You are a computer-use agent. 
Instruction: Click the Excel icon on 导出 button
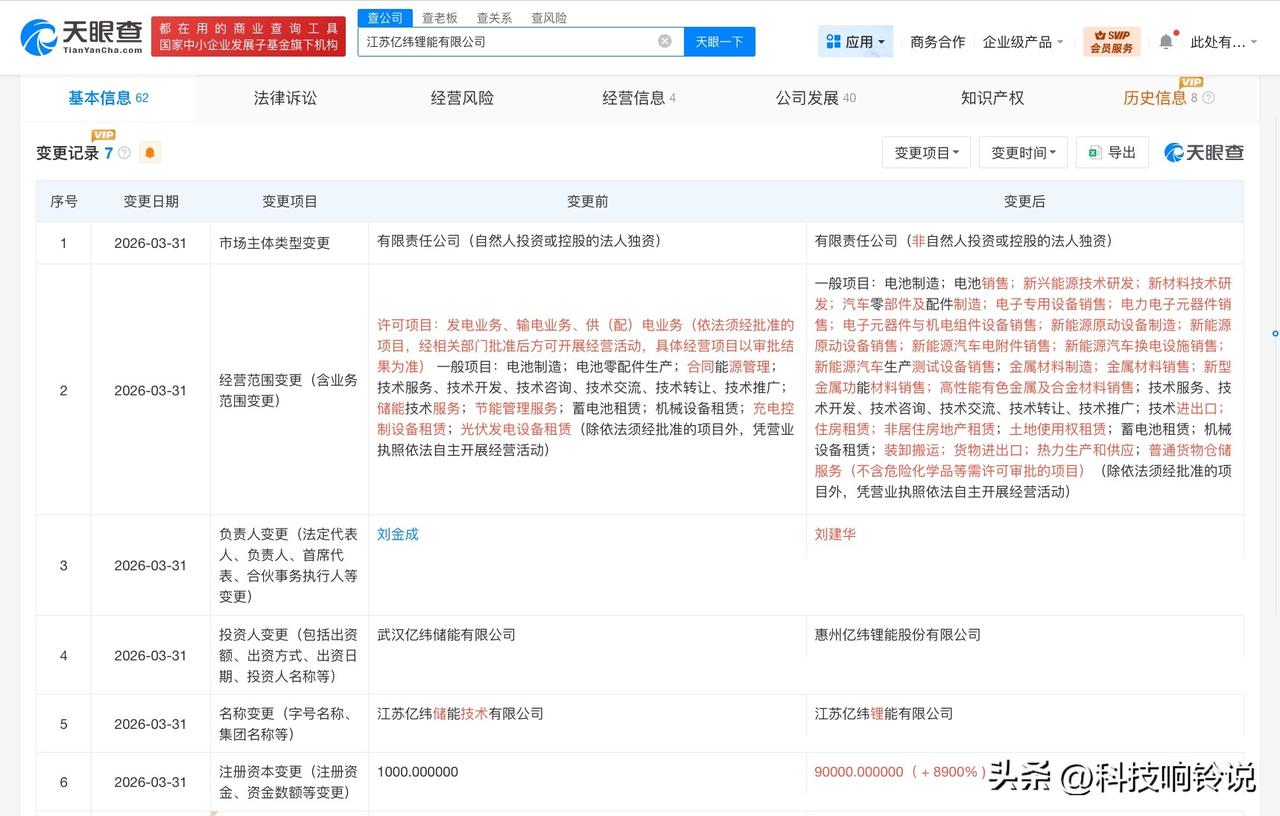[1094, 153]
